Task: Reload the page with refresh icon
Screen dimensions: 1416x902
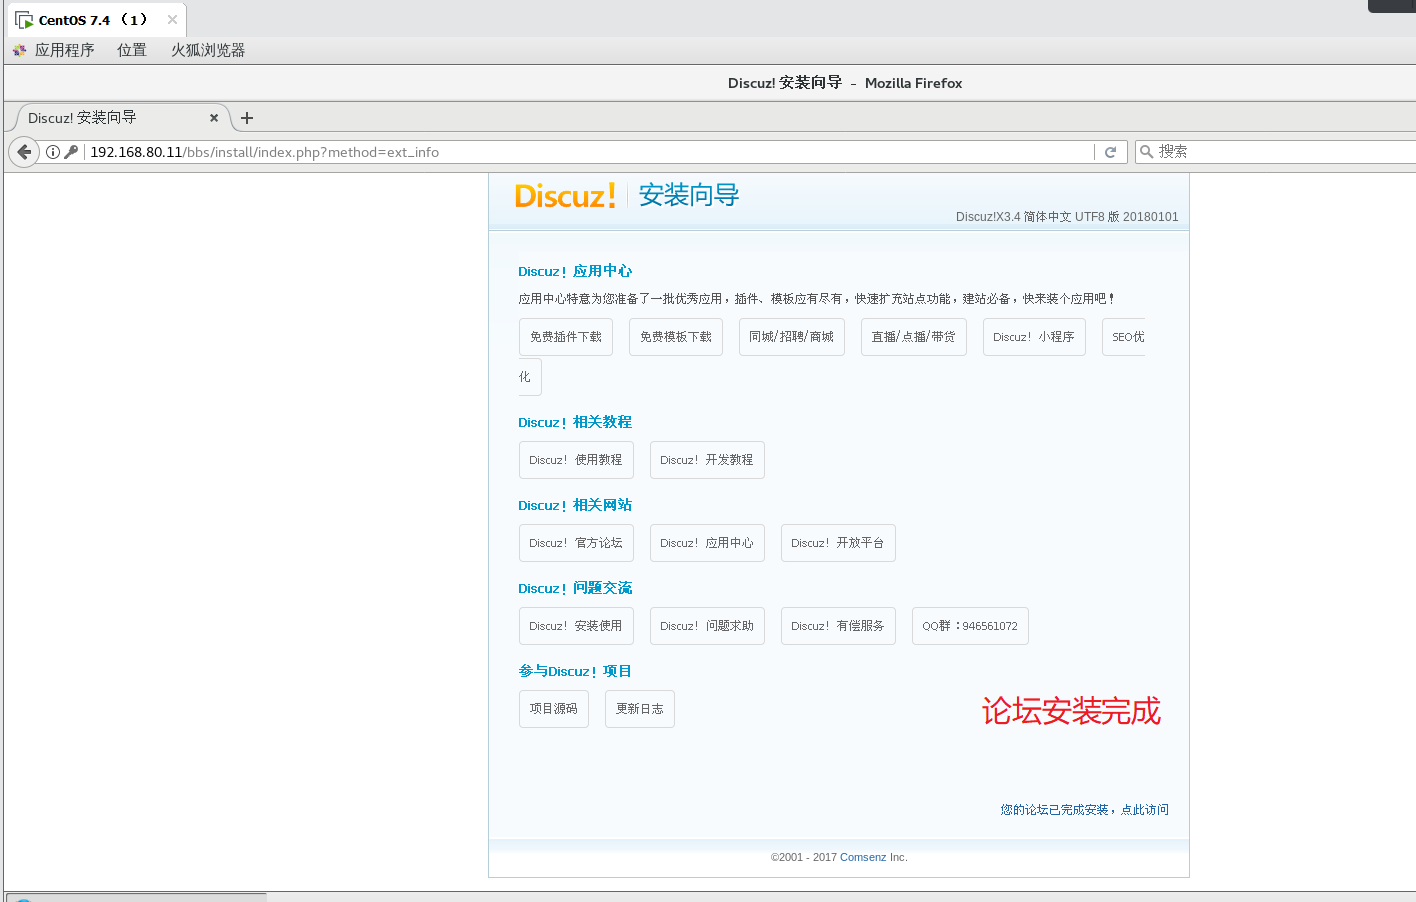Action: click(x=1110, y=152)
